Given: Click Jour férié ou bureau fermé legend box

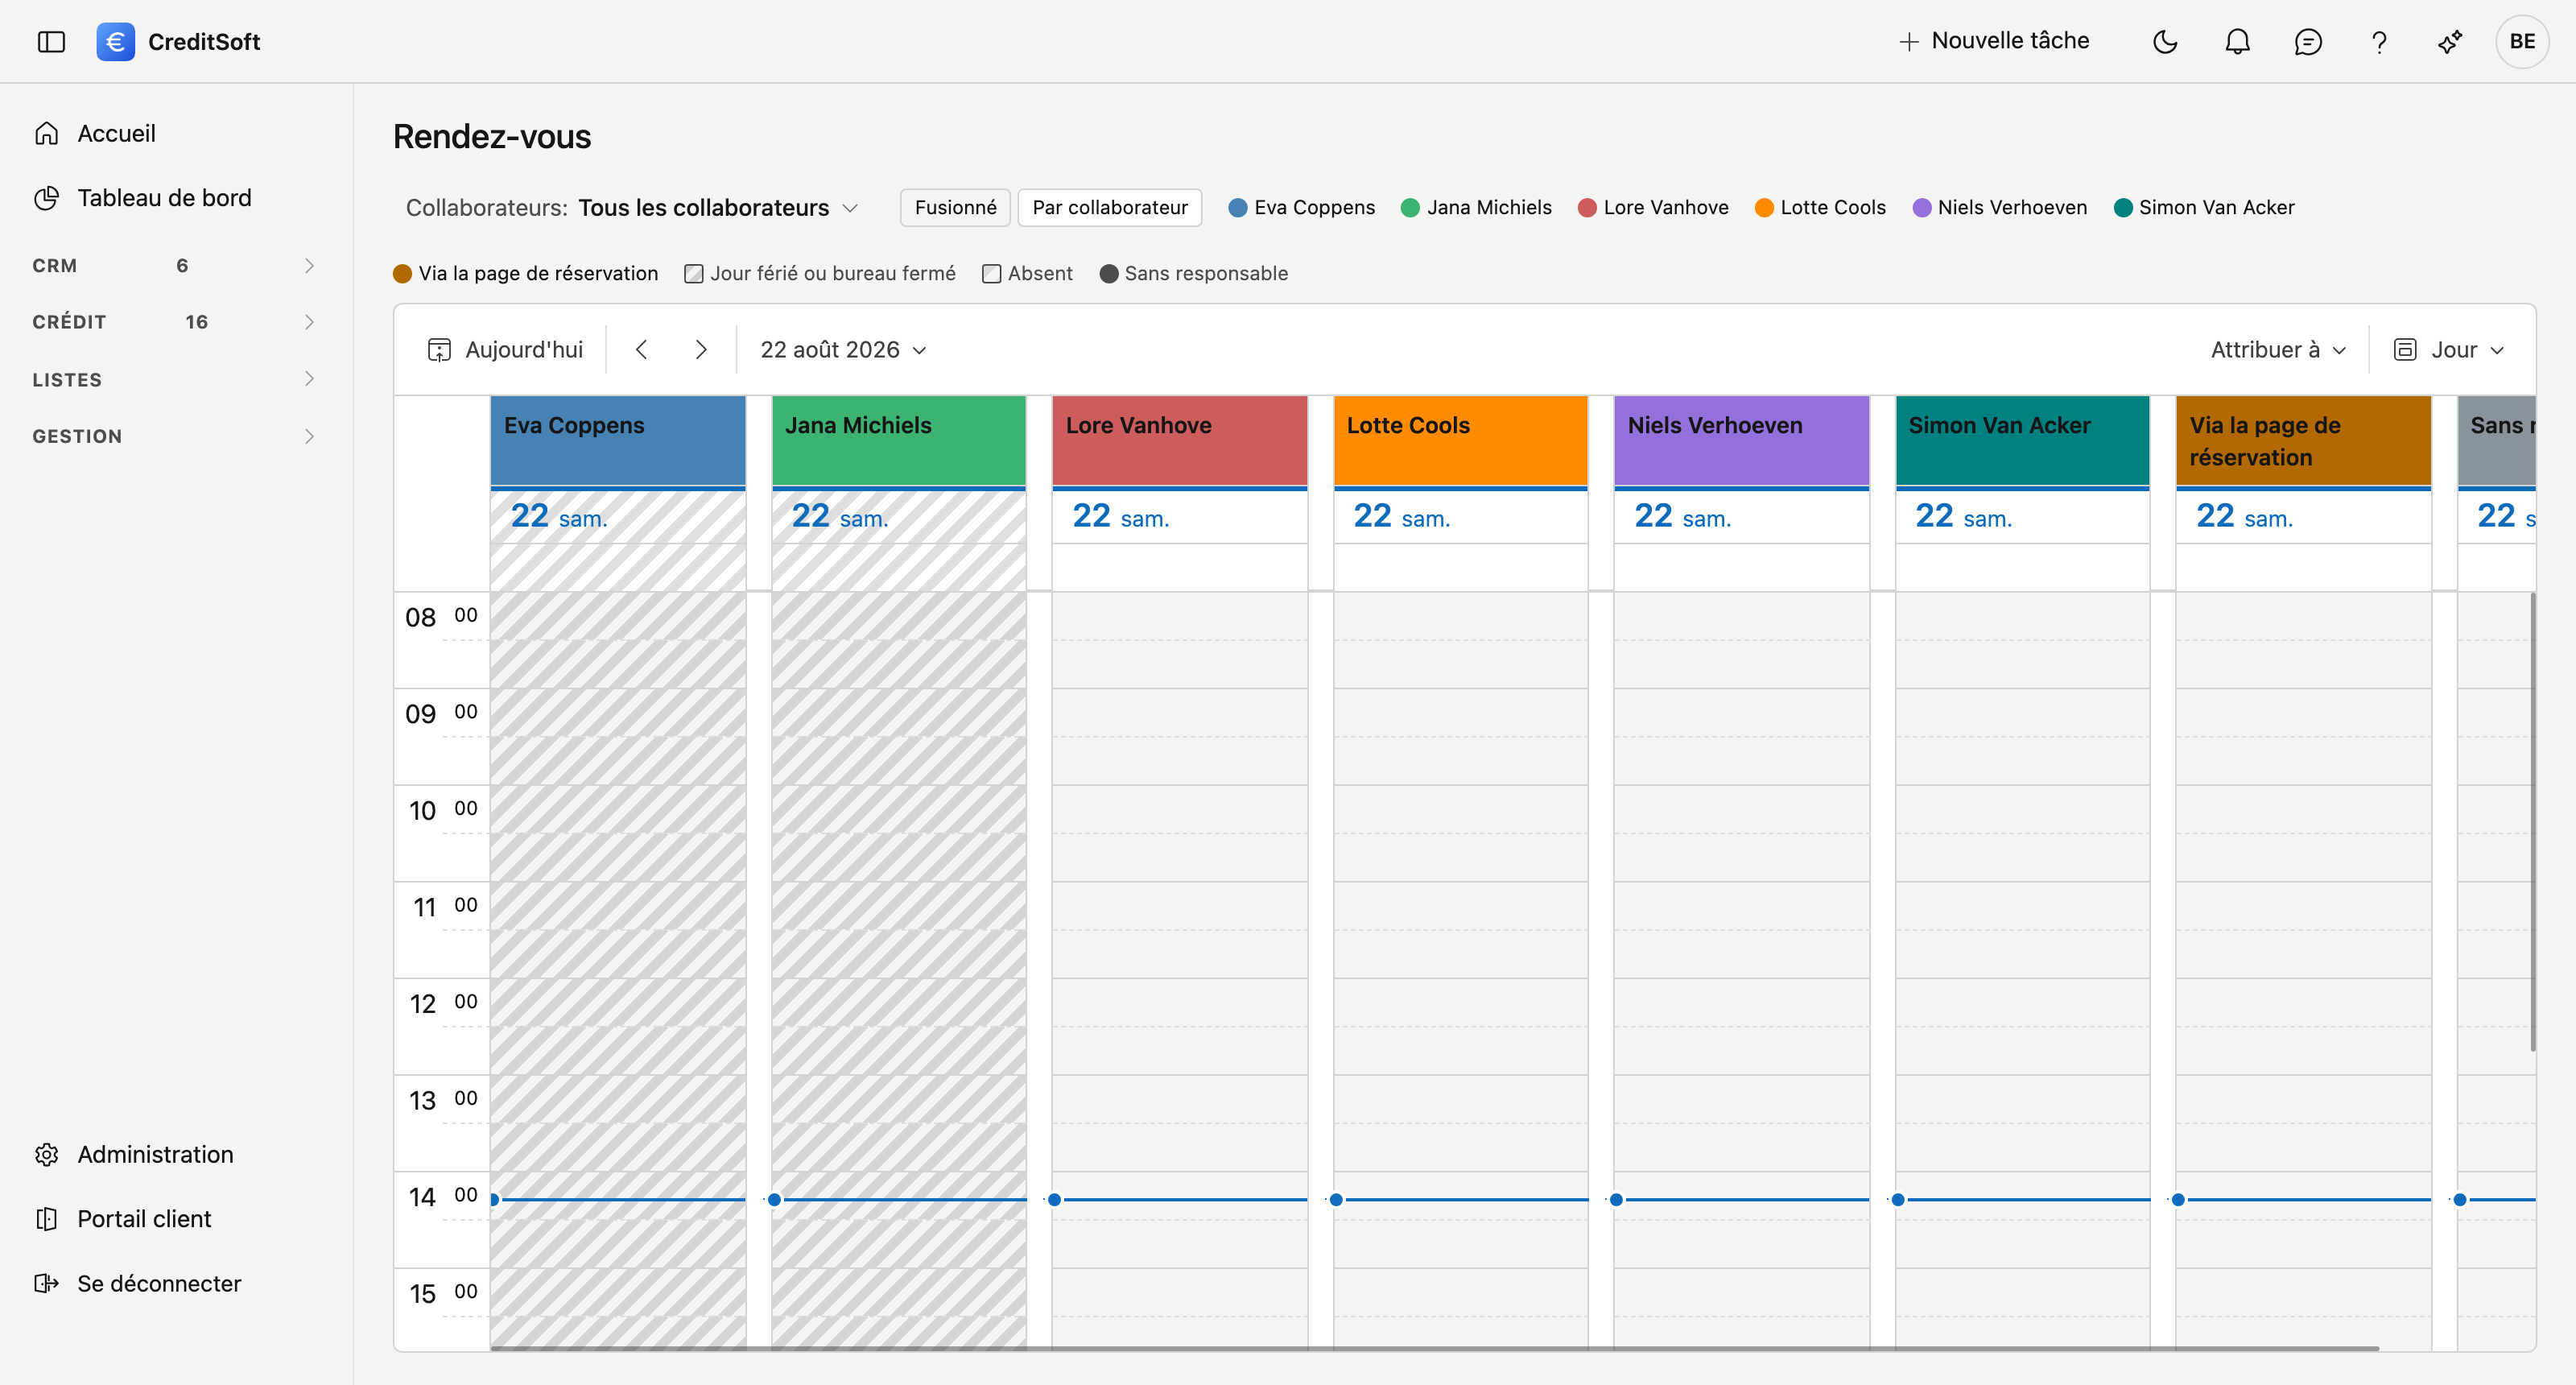Looking at the screenshot, I should pyautogui.click(x=694, y=274).
